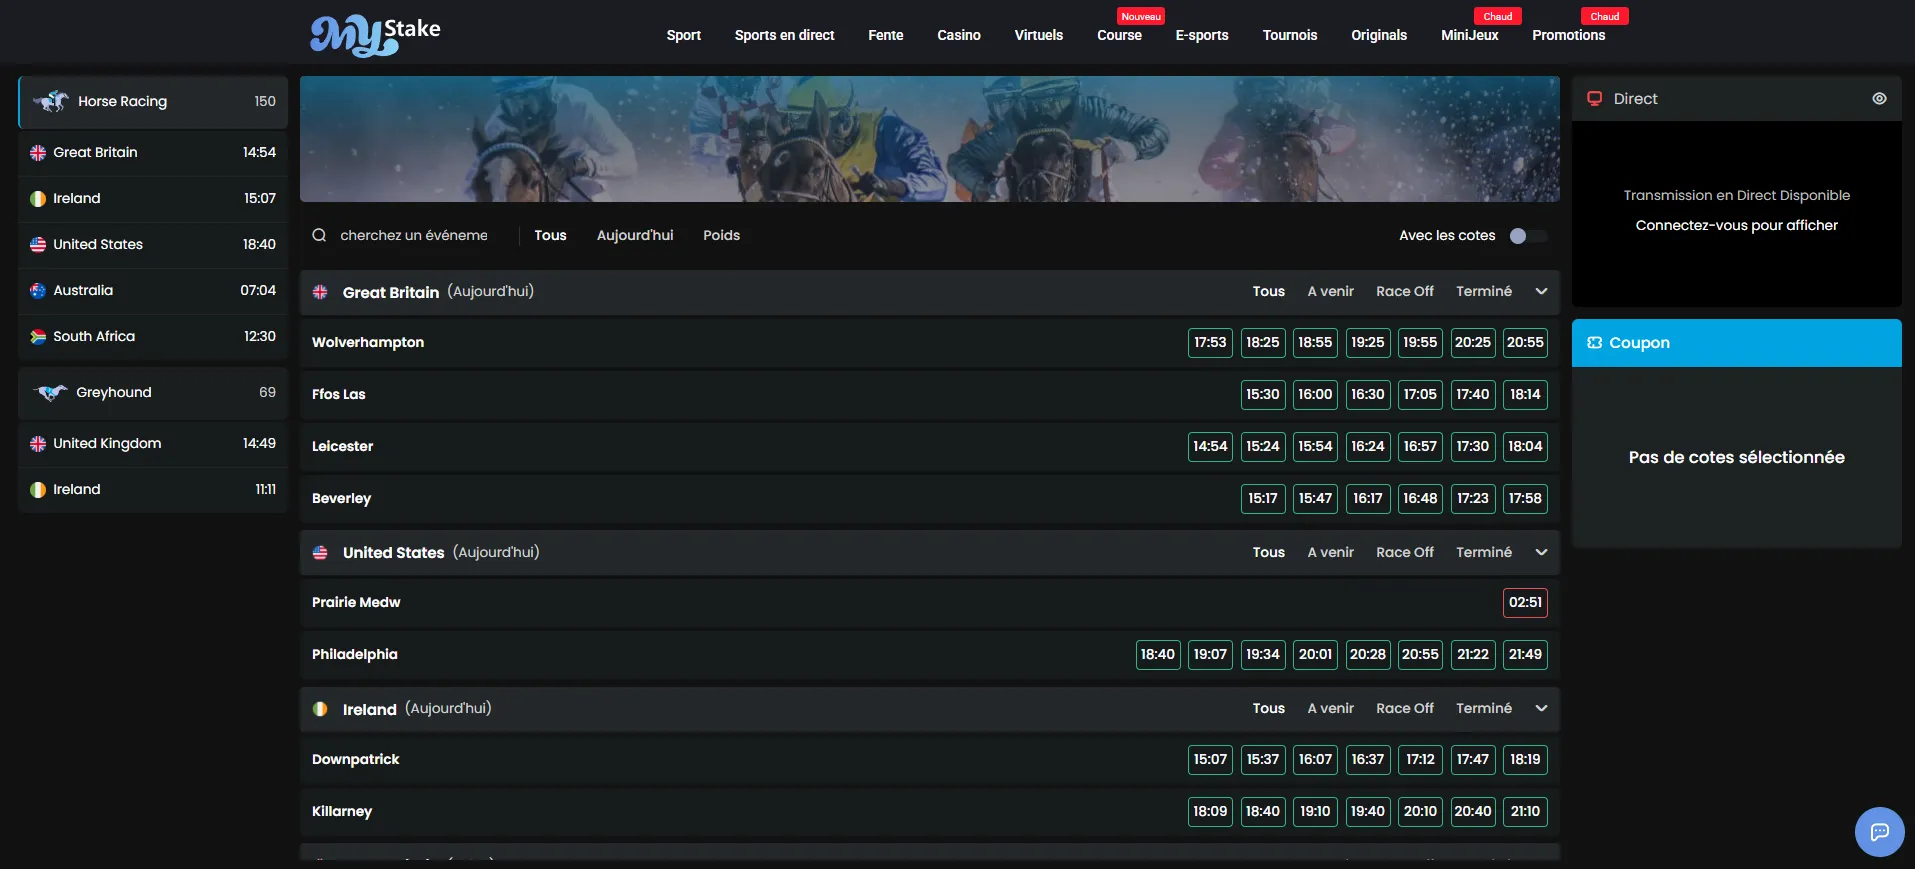This screenshot has width=1915, height=869.
Task: Open Prairie Medw 02:51 race
Action: point(1525,602)
